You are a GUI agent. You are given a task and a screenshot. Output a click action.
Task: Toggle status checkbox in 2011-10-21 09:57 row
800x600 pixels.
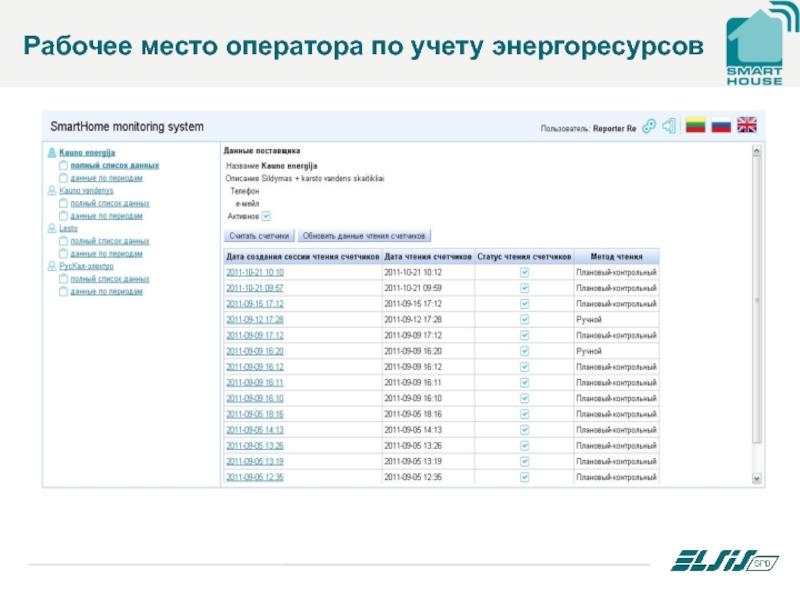click(524, 288)
